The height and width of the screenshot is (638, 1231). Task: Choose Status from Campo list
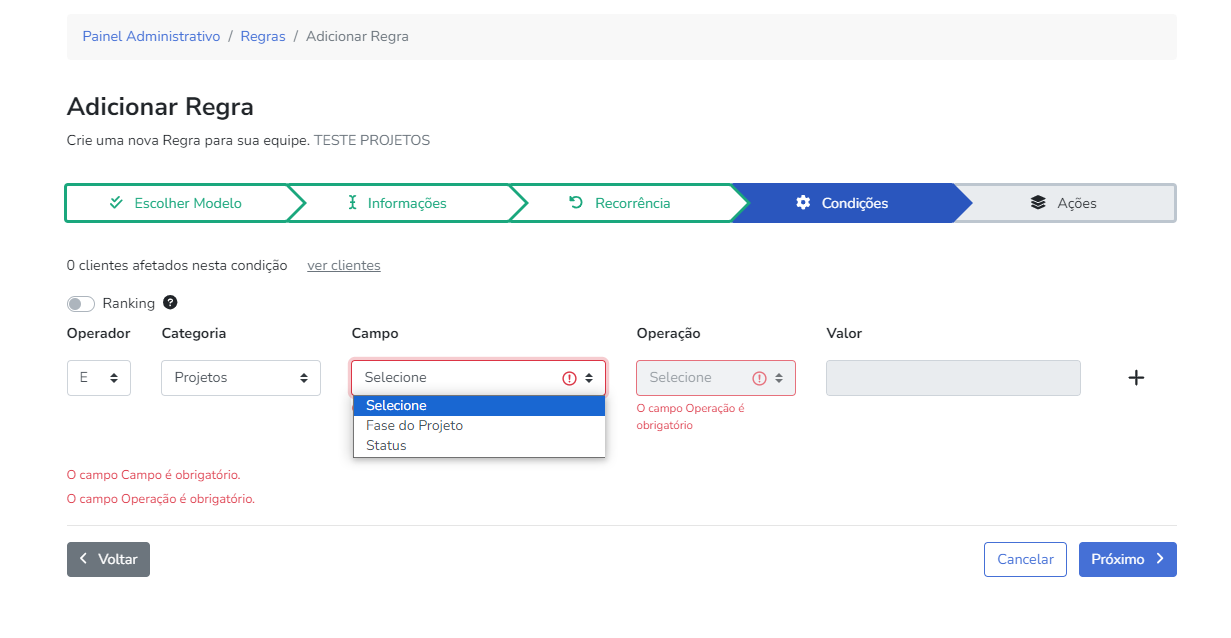[x=386, y=445]
